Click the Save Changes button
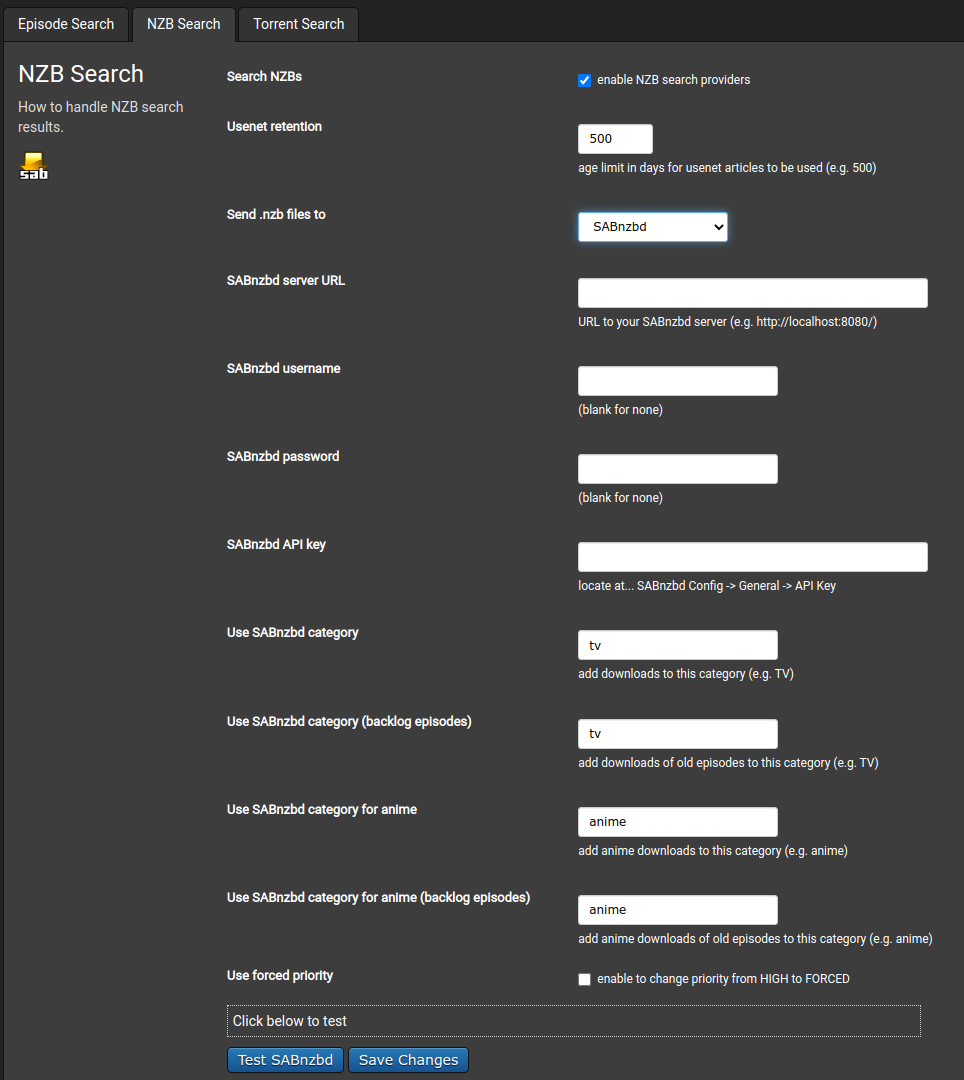 click(408, 1060)
